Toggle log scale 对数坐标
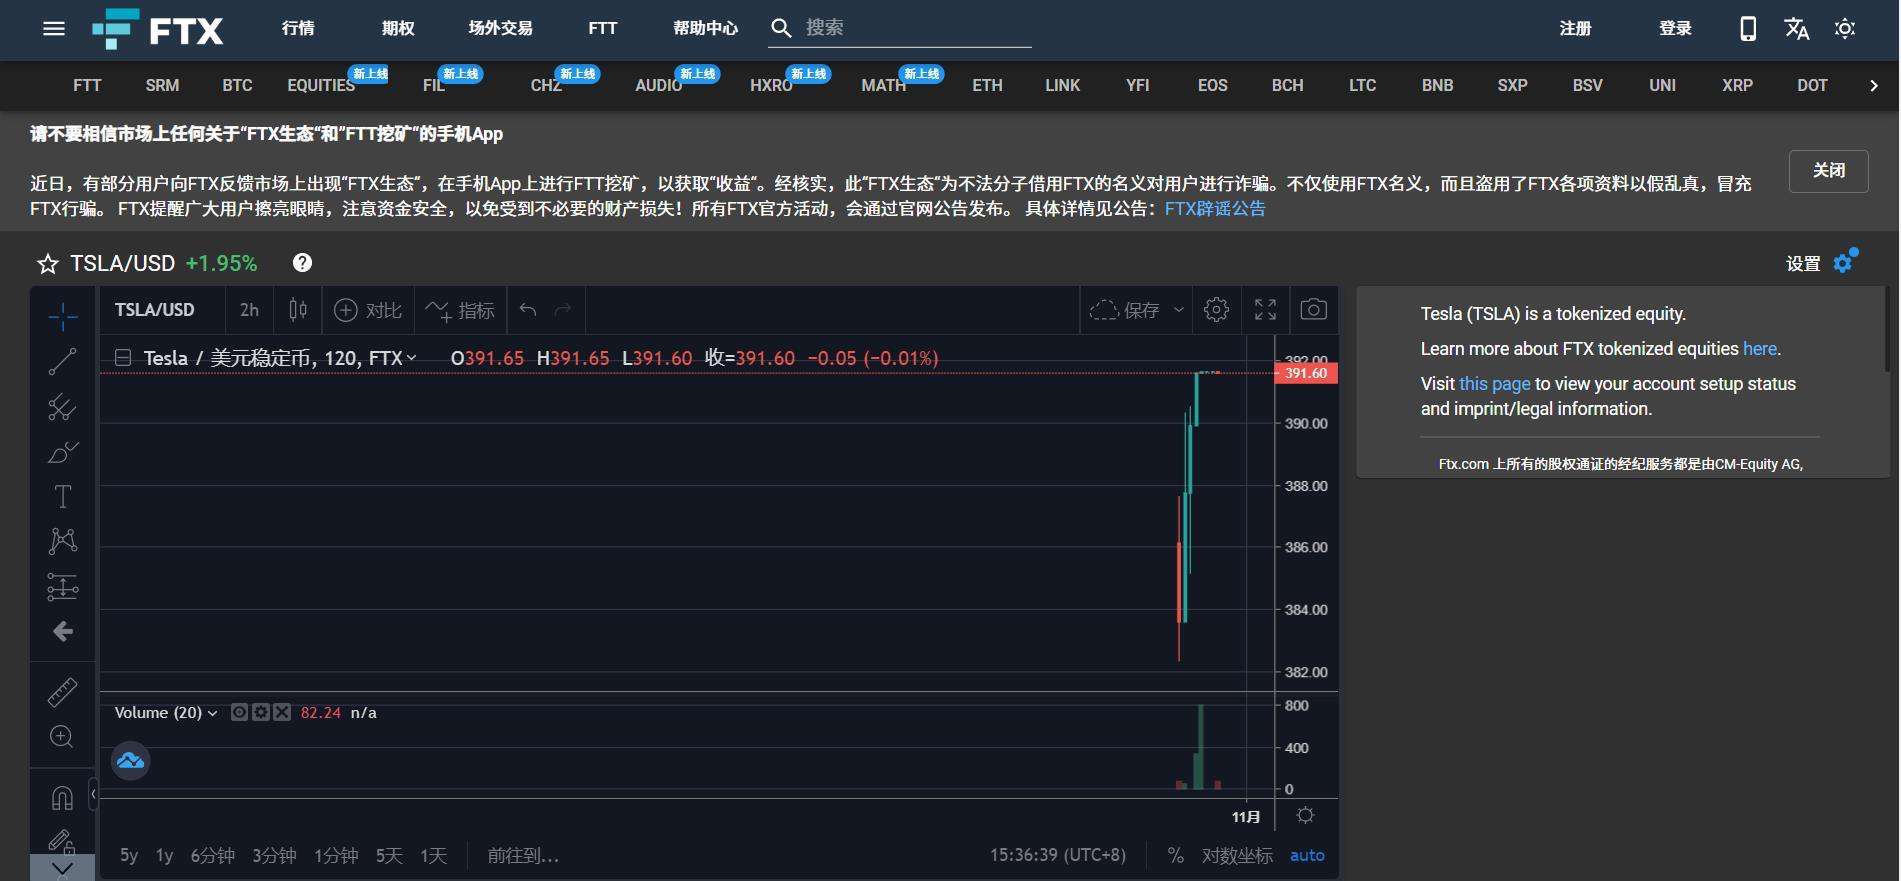This screenshot has height=881, width=1901. [x=1237, y=855]
